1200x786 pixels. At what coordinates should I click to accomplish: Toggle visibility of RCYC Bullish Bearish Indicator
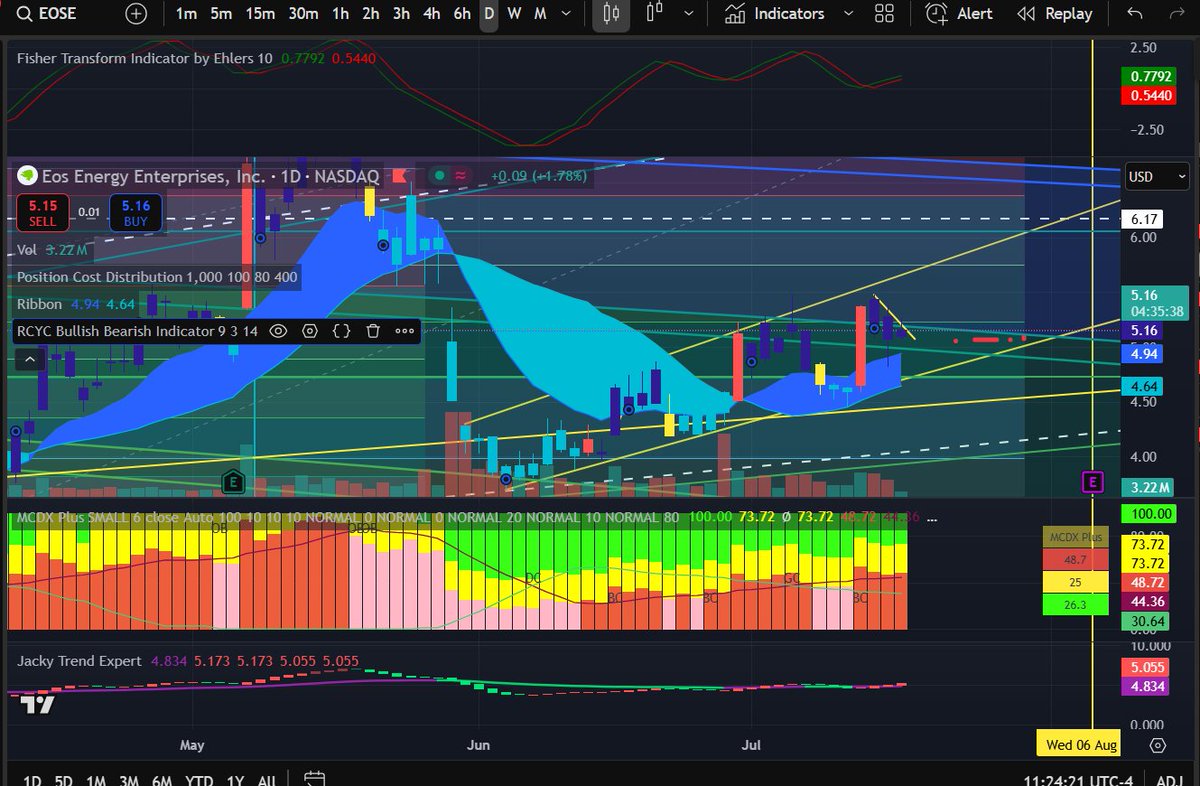click(278, 331)
